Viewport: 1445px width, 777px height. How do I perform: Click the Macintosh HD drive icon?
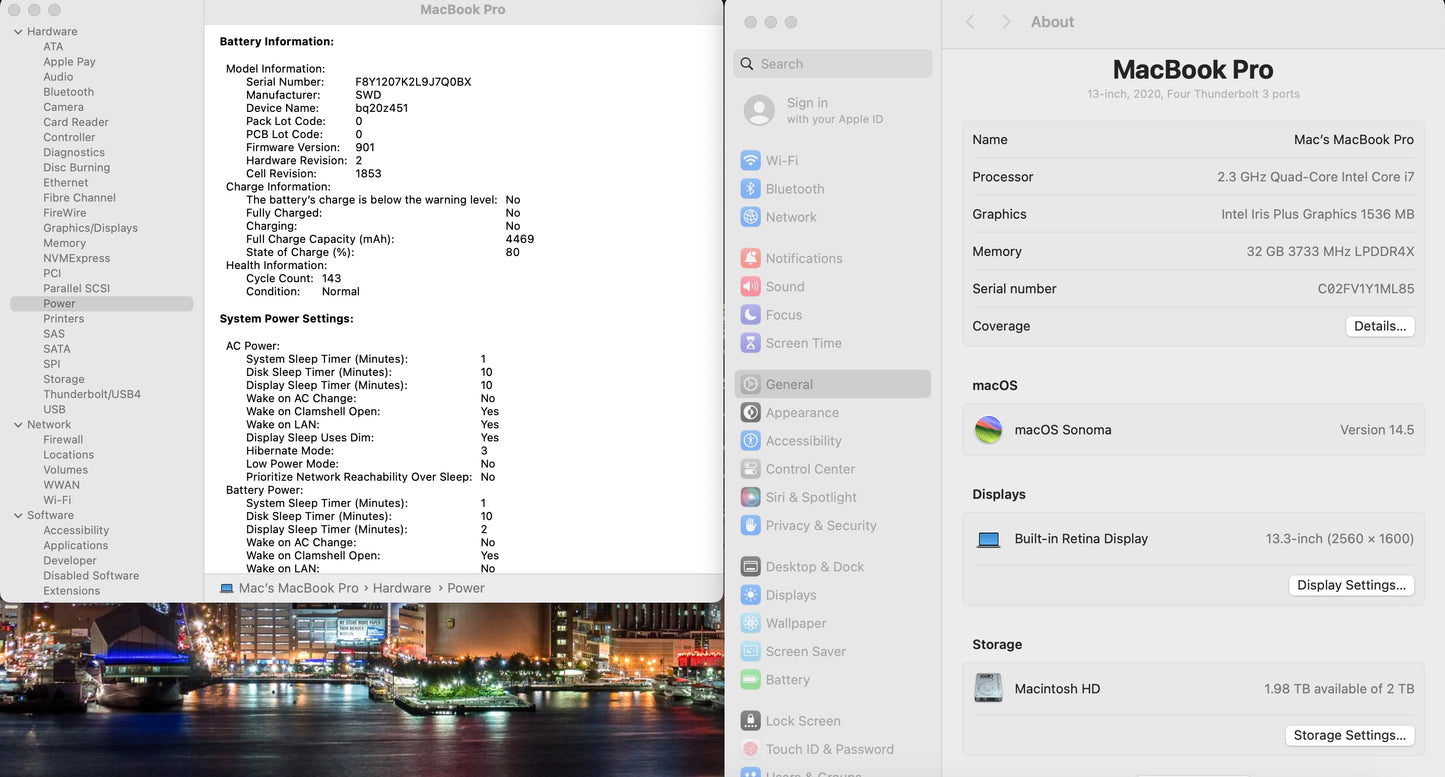pyautogui.click(x=988, y=688)
